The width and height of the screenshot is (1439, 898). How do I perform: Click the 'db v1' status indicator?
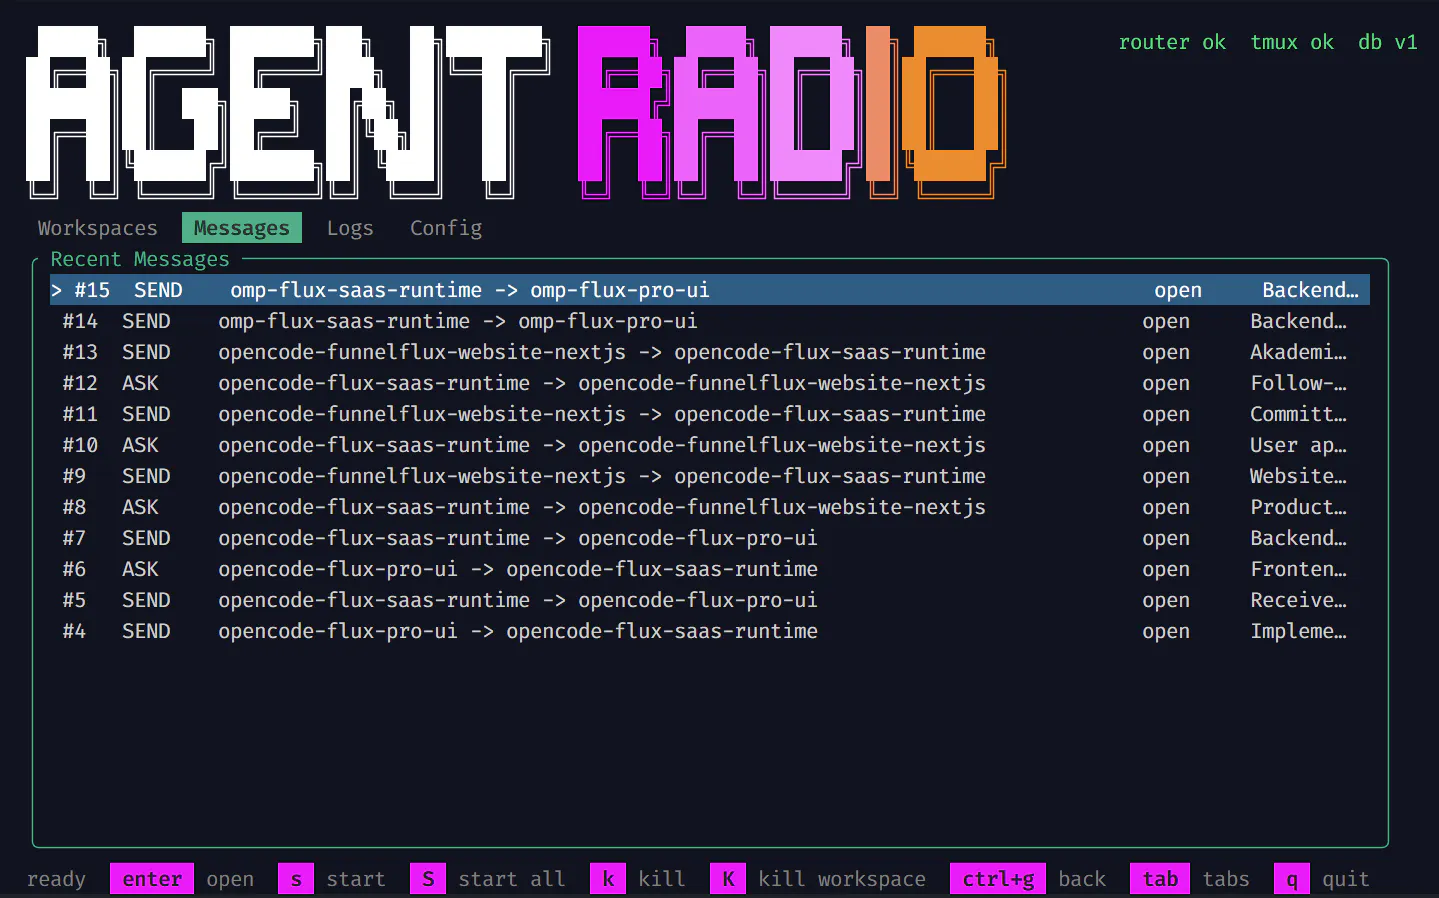pyautogui.click(x=1388, y=42)
